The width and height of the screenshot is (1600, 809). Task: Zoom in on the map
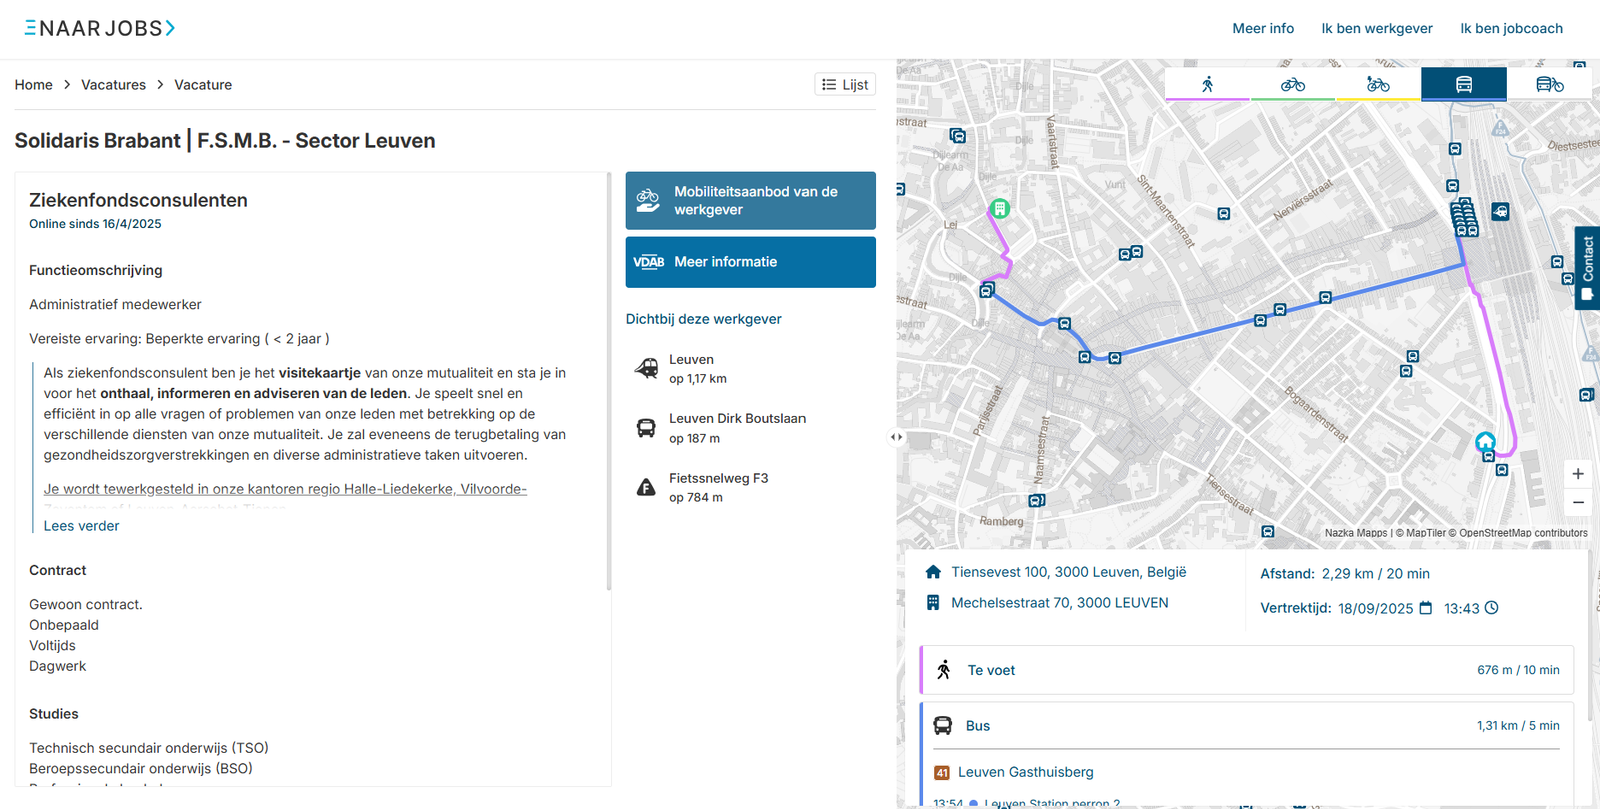(x=1578, y=474)
